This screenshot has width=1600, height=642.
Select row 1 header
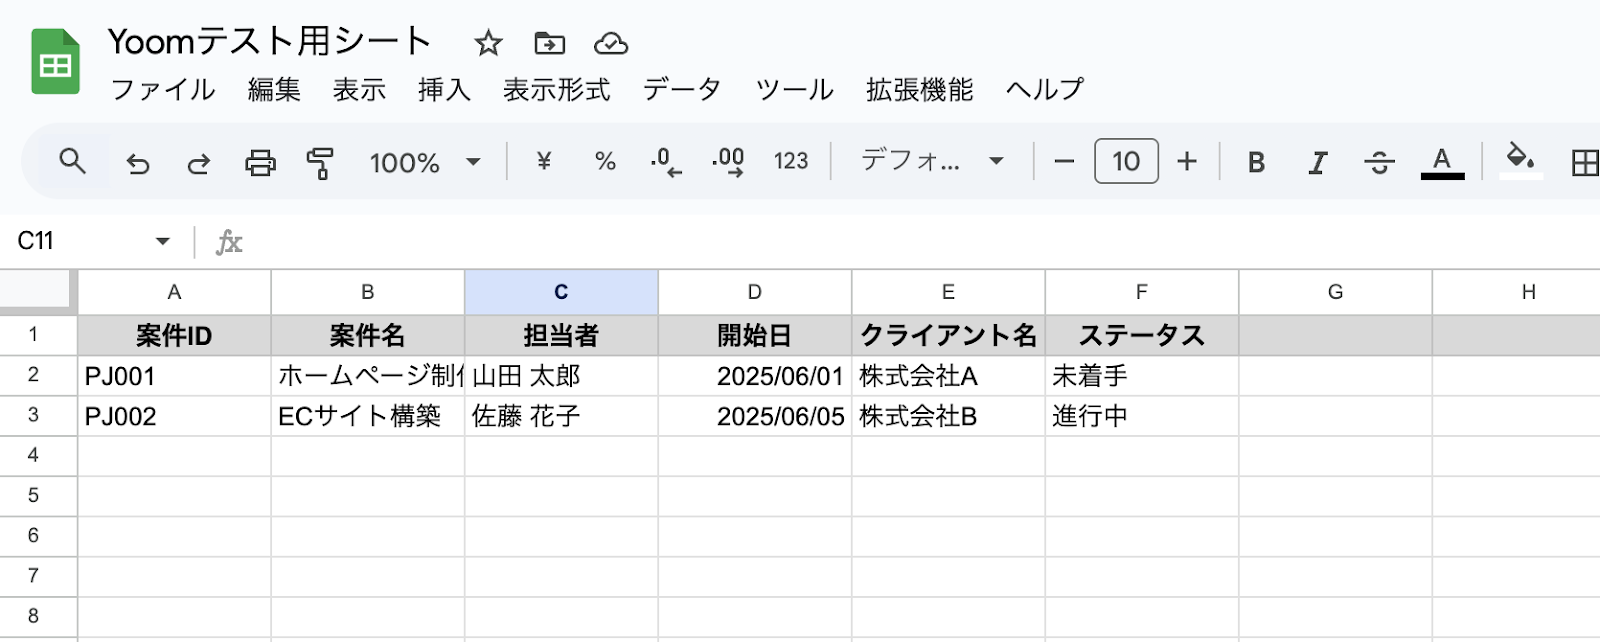[38, 335]
